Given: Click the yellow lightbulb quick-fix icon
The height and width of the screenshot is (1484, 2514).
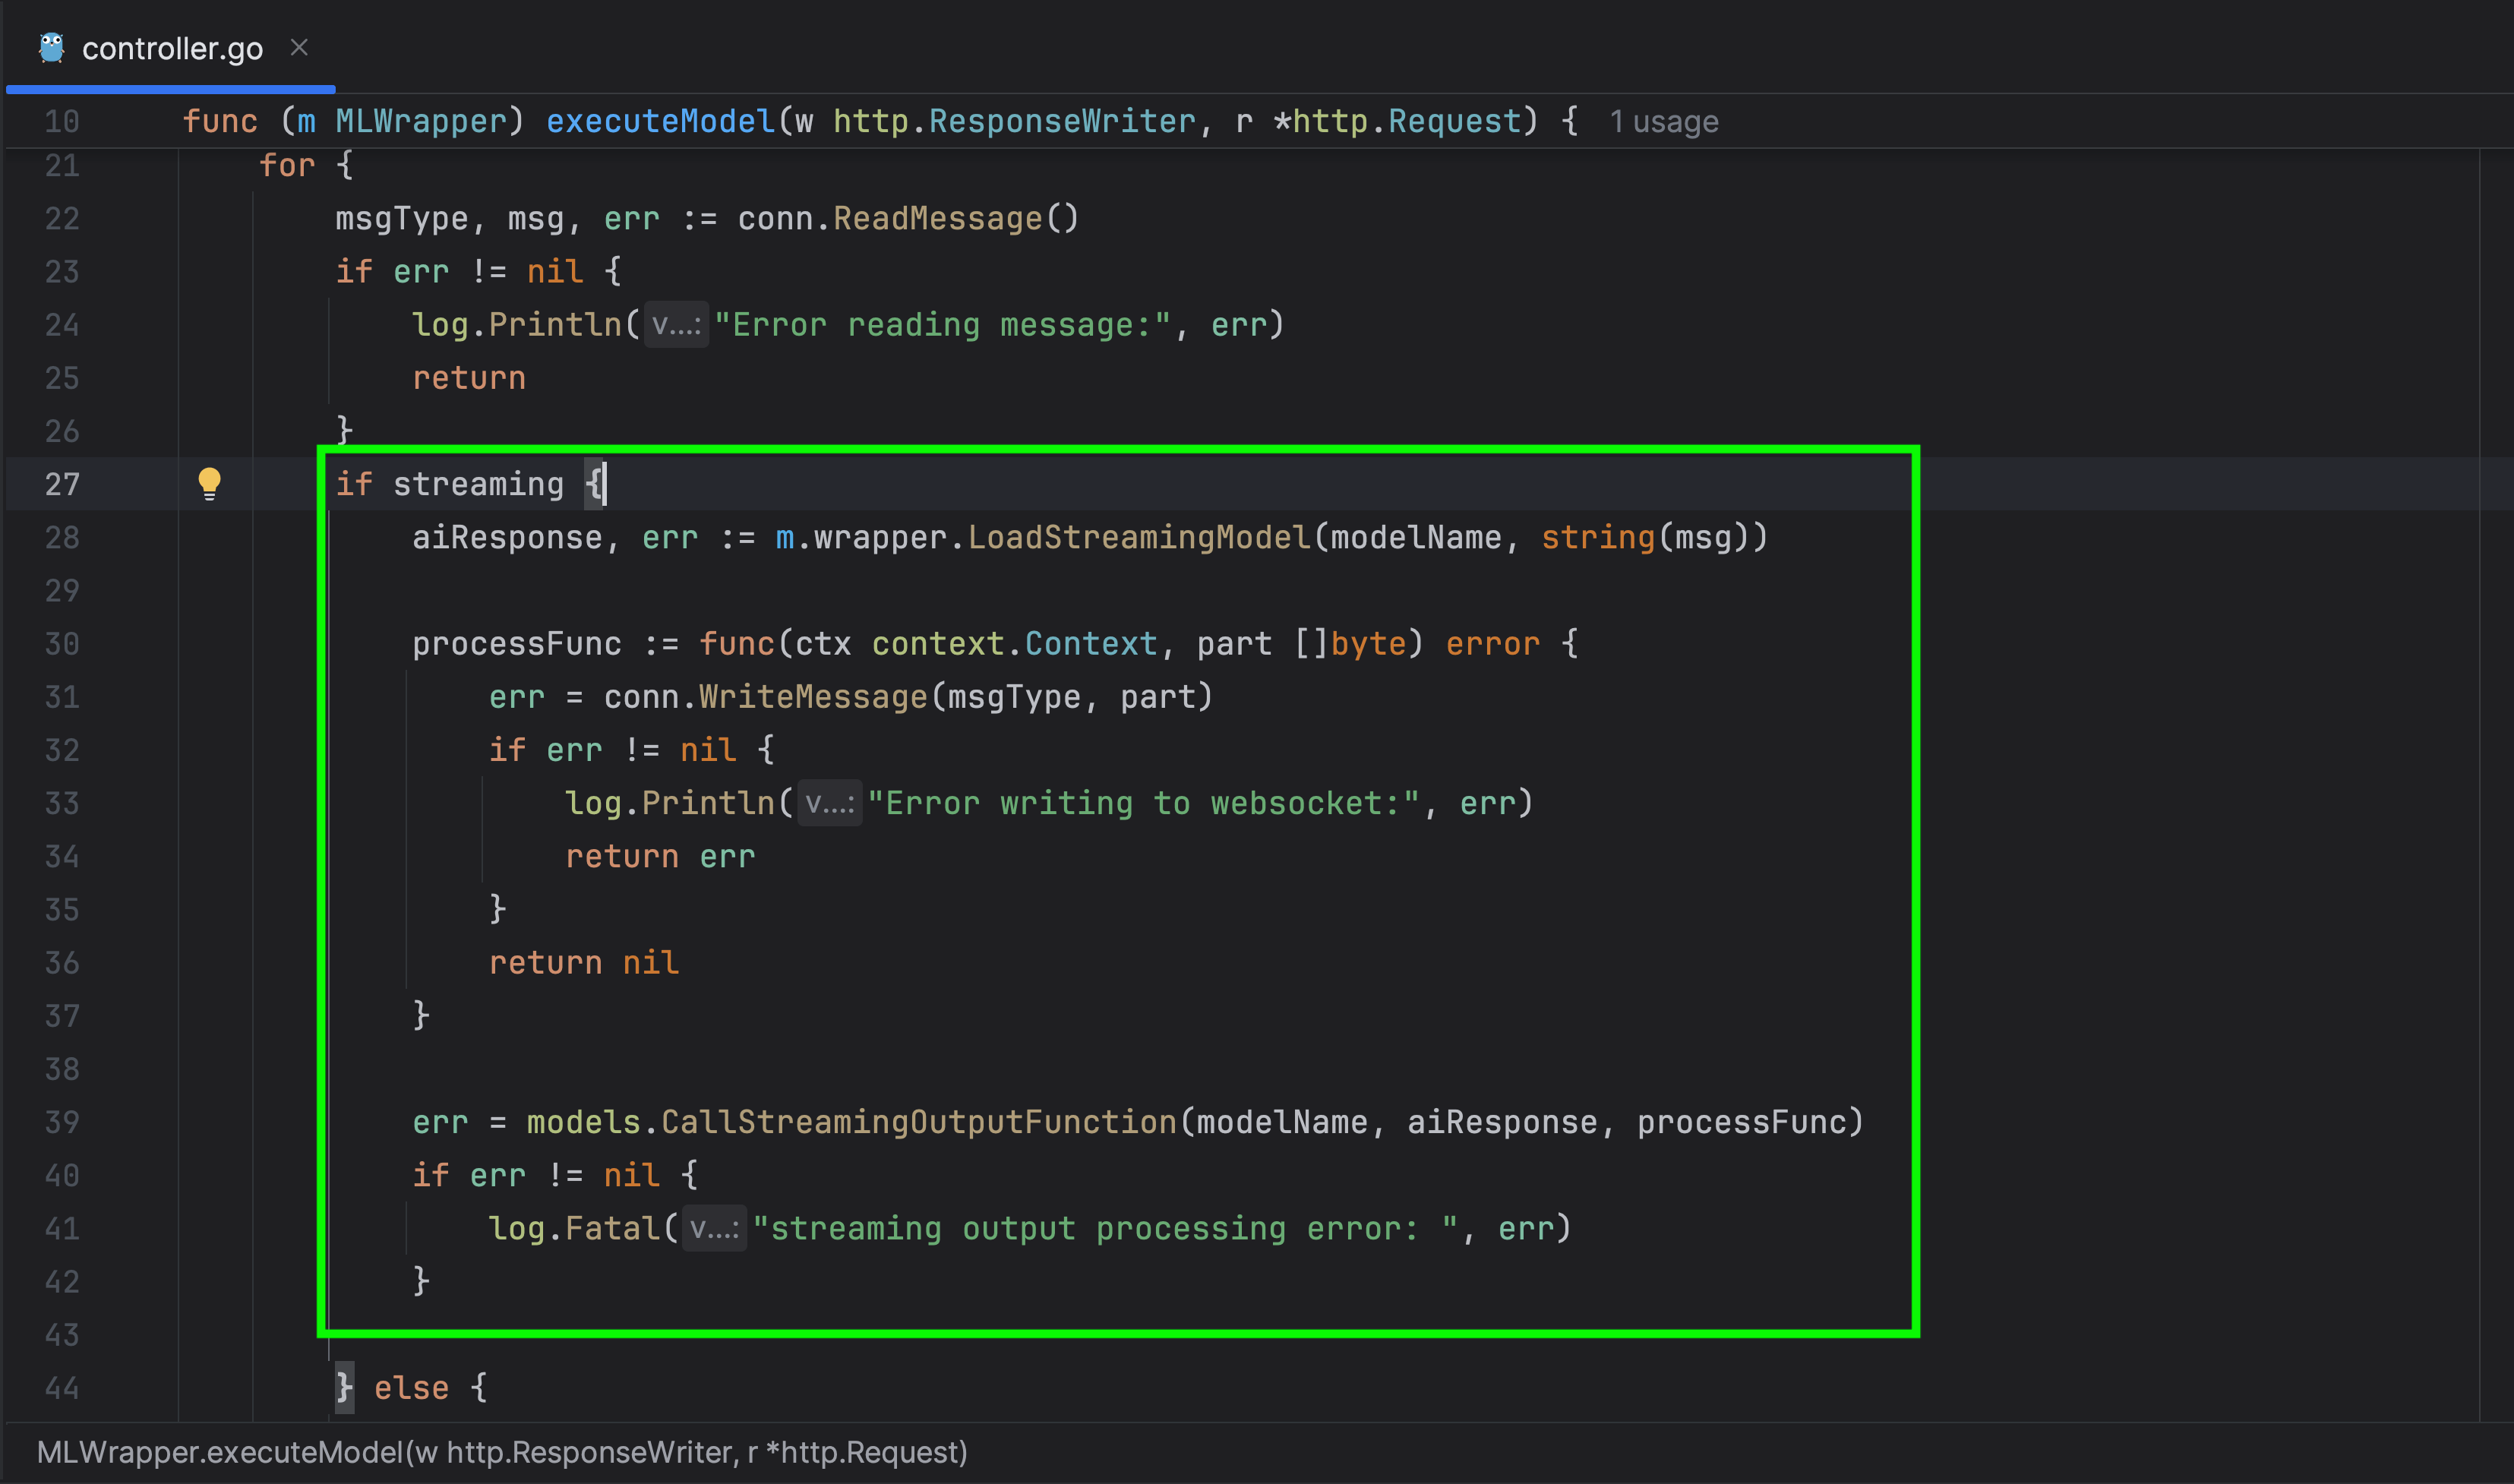Looking at the screenshot, I should 209,483.
